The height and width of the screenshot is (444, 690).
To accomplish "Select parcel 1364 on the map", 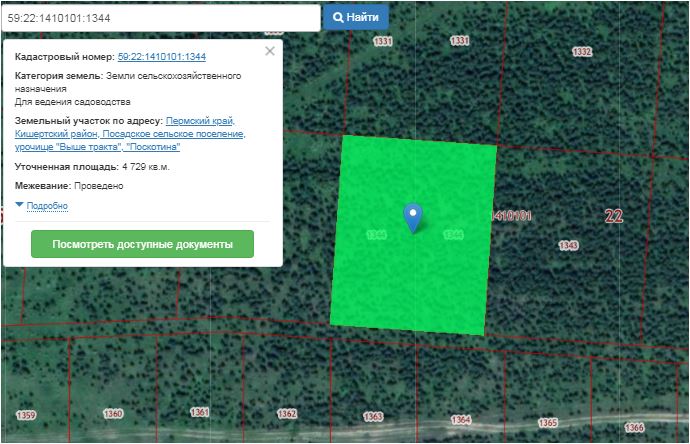I will pos(461,420).
